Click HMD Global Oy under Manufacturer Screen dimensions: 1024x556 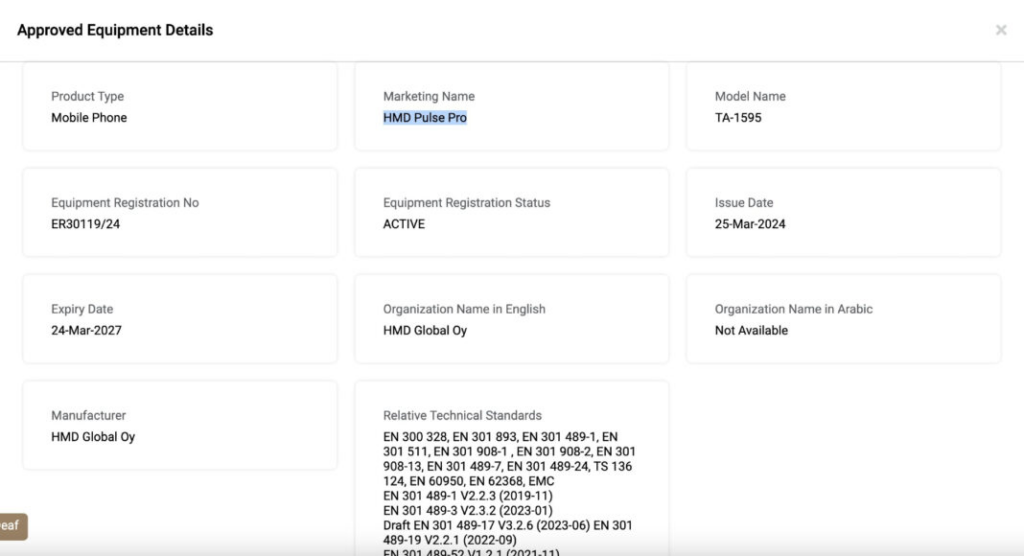93,437
